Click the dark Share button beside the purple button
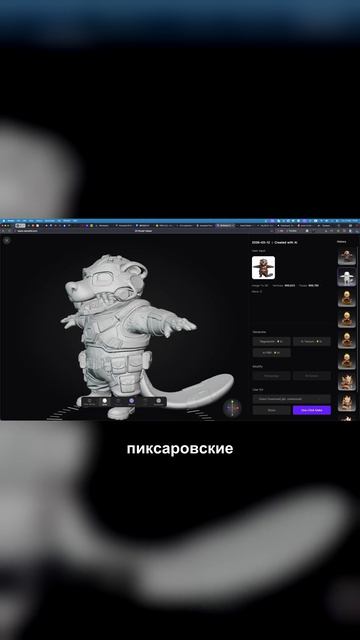Screen dimensions: 360x640 (271, 410)
